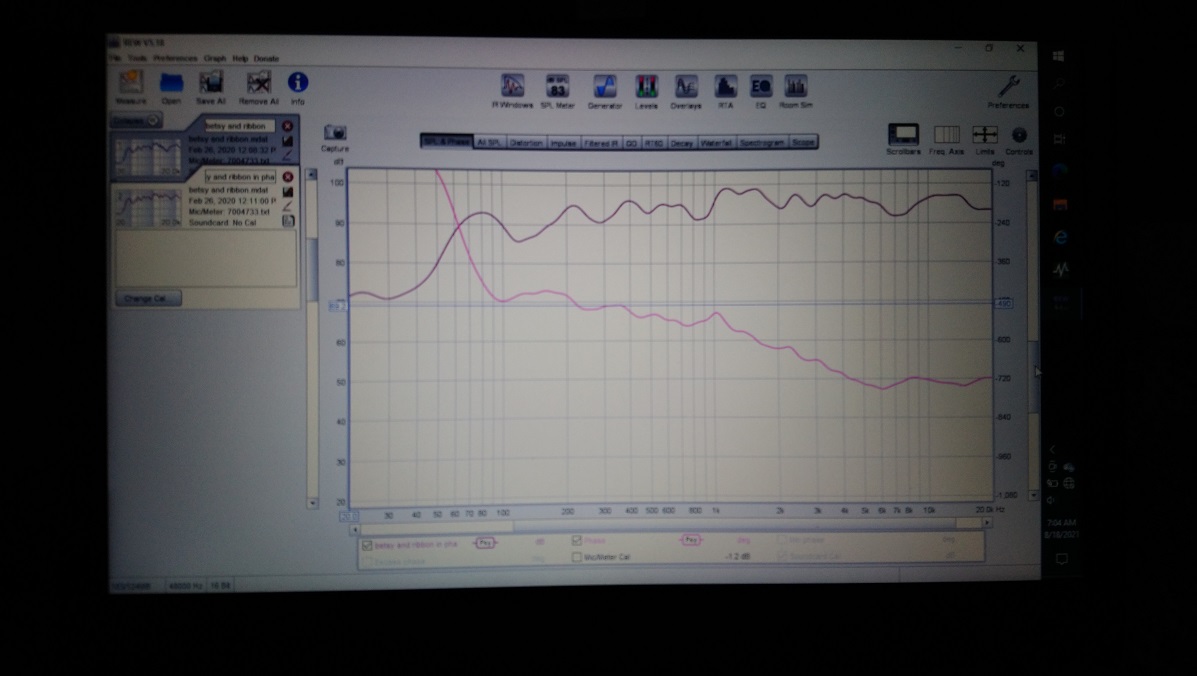Open the File menu
Image resolution: width=1197 pixels, height=676 pixels.
(x=115, y=58)
